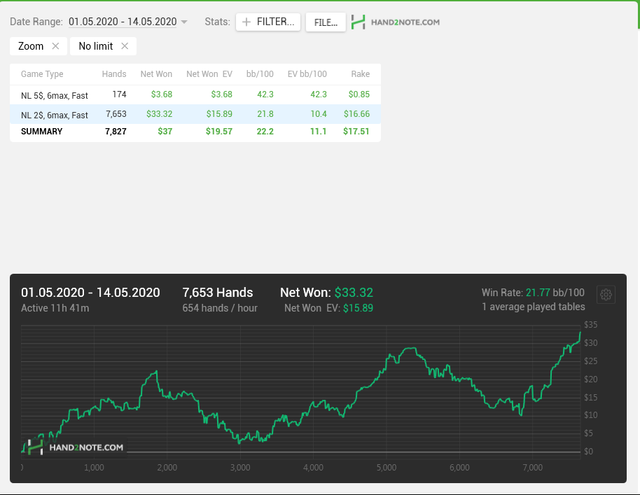This screenshot has width=640, height=495.
Task: Sort table by bb/100 column header
Action: coord(260,74)
